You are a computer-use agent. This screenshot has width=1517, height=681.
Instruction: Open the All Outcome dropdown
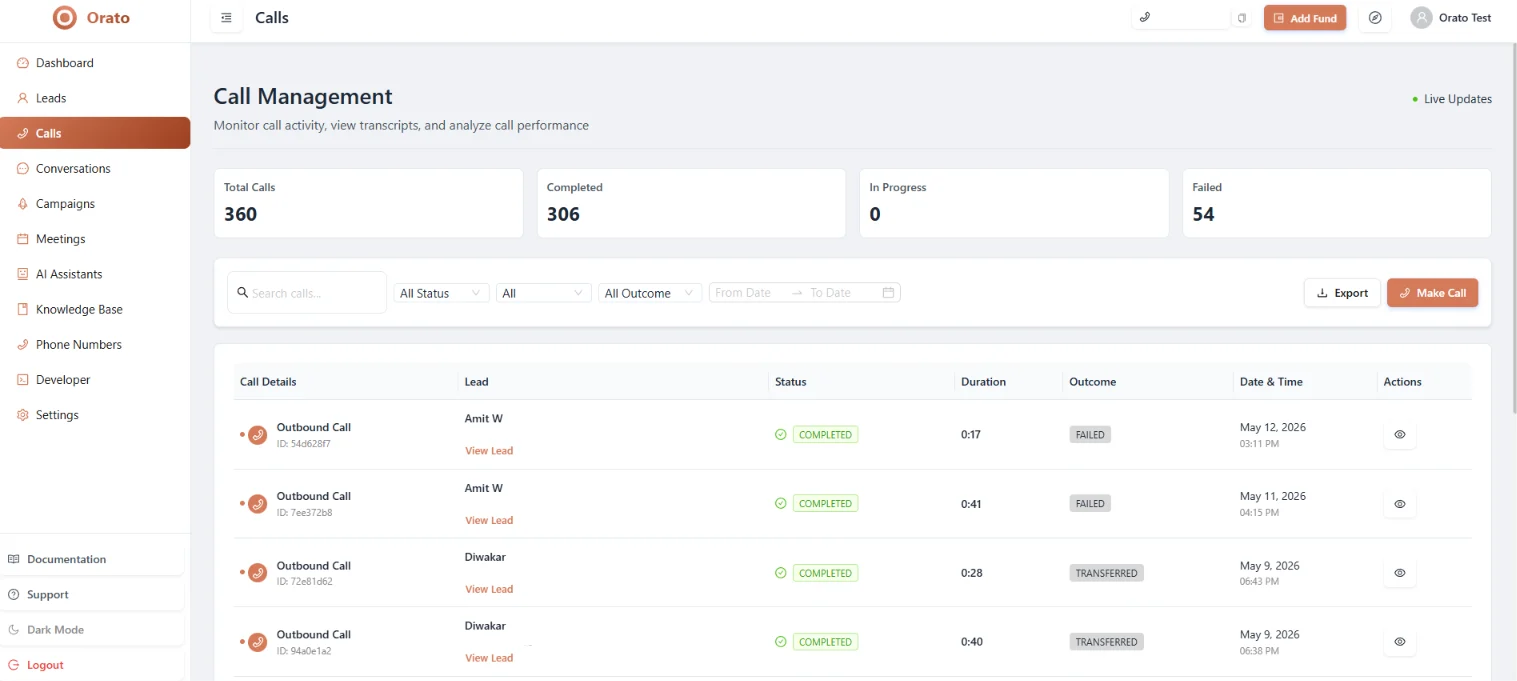(650, 293)
